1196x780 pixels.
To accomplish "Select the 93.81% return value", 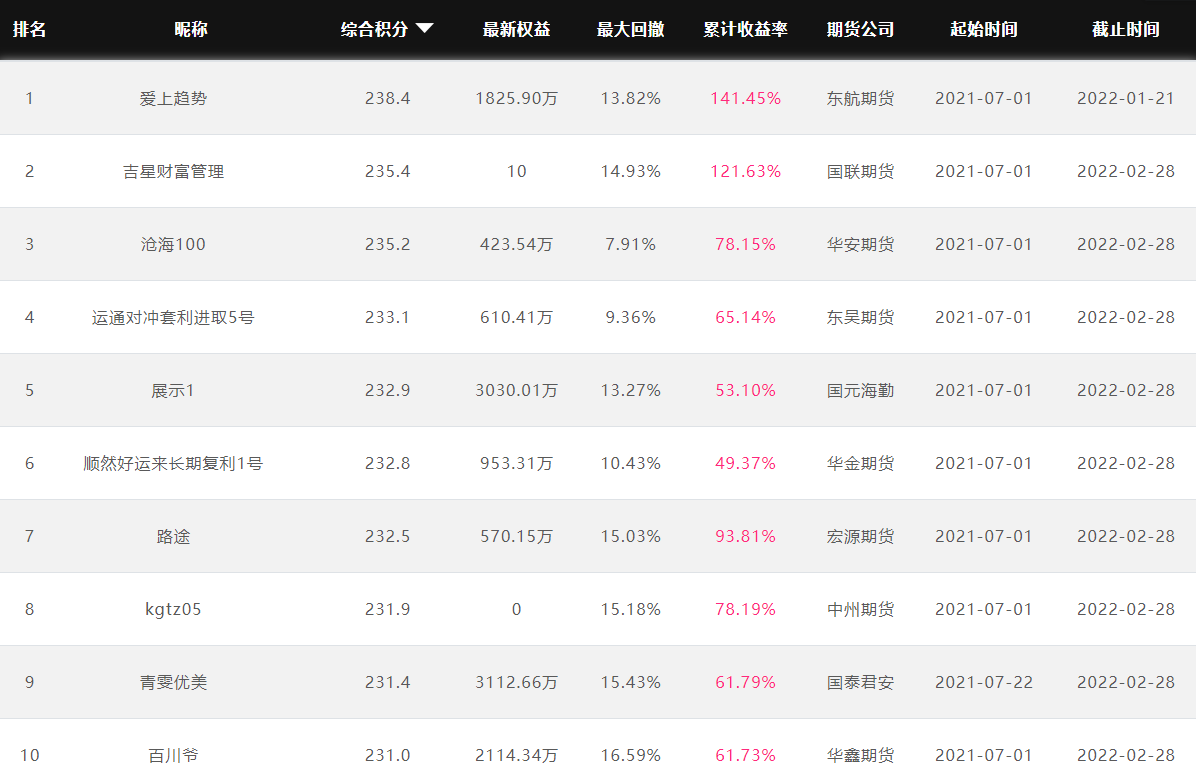I will [x=745, y=536].
